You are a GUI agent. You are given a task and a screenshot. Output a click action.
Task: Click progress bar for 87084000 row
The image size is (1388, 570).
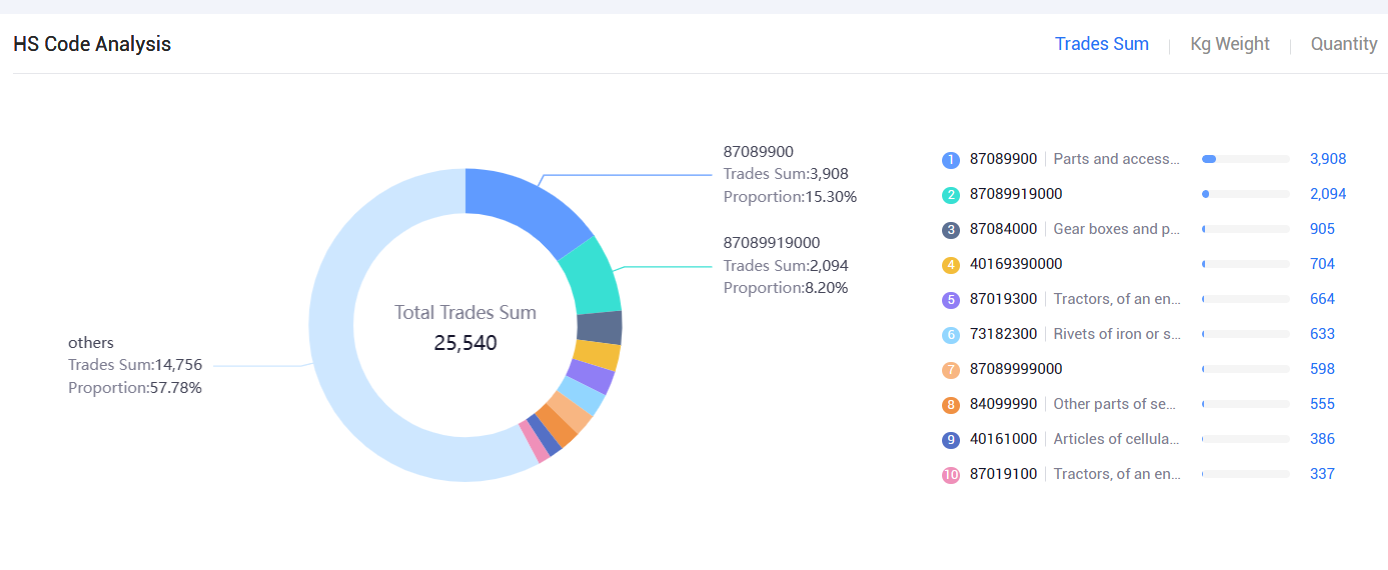pyautogui.click(x=1246, y=229)
